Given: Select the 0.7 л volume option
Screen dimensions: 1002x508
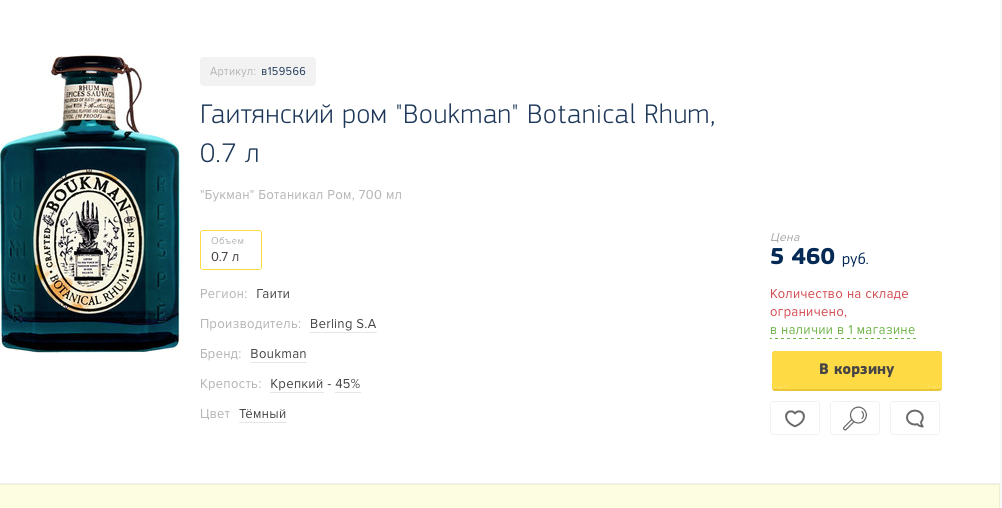Looking at the screenshot, I should pyautogui.click(x=231, y=250).
